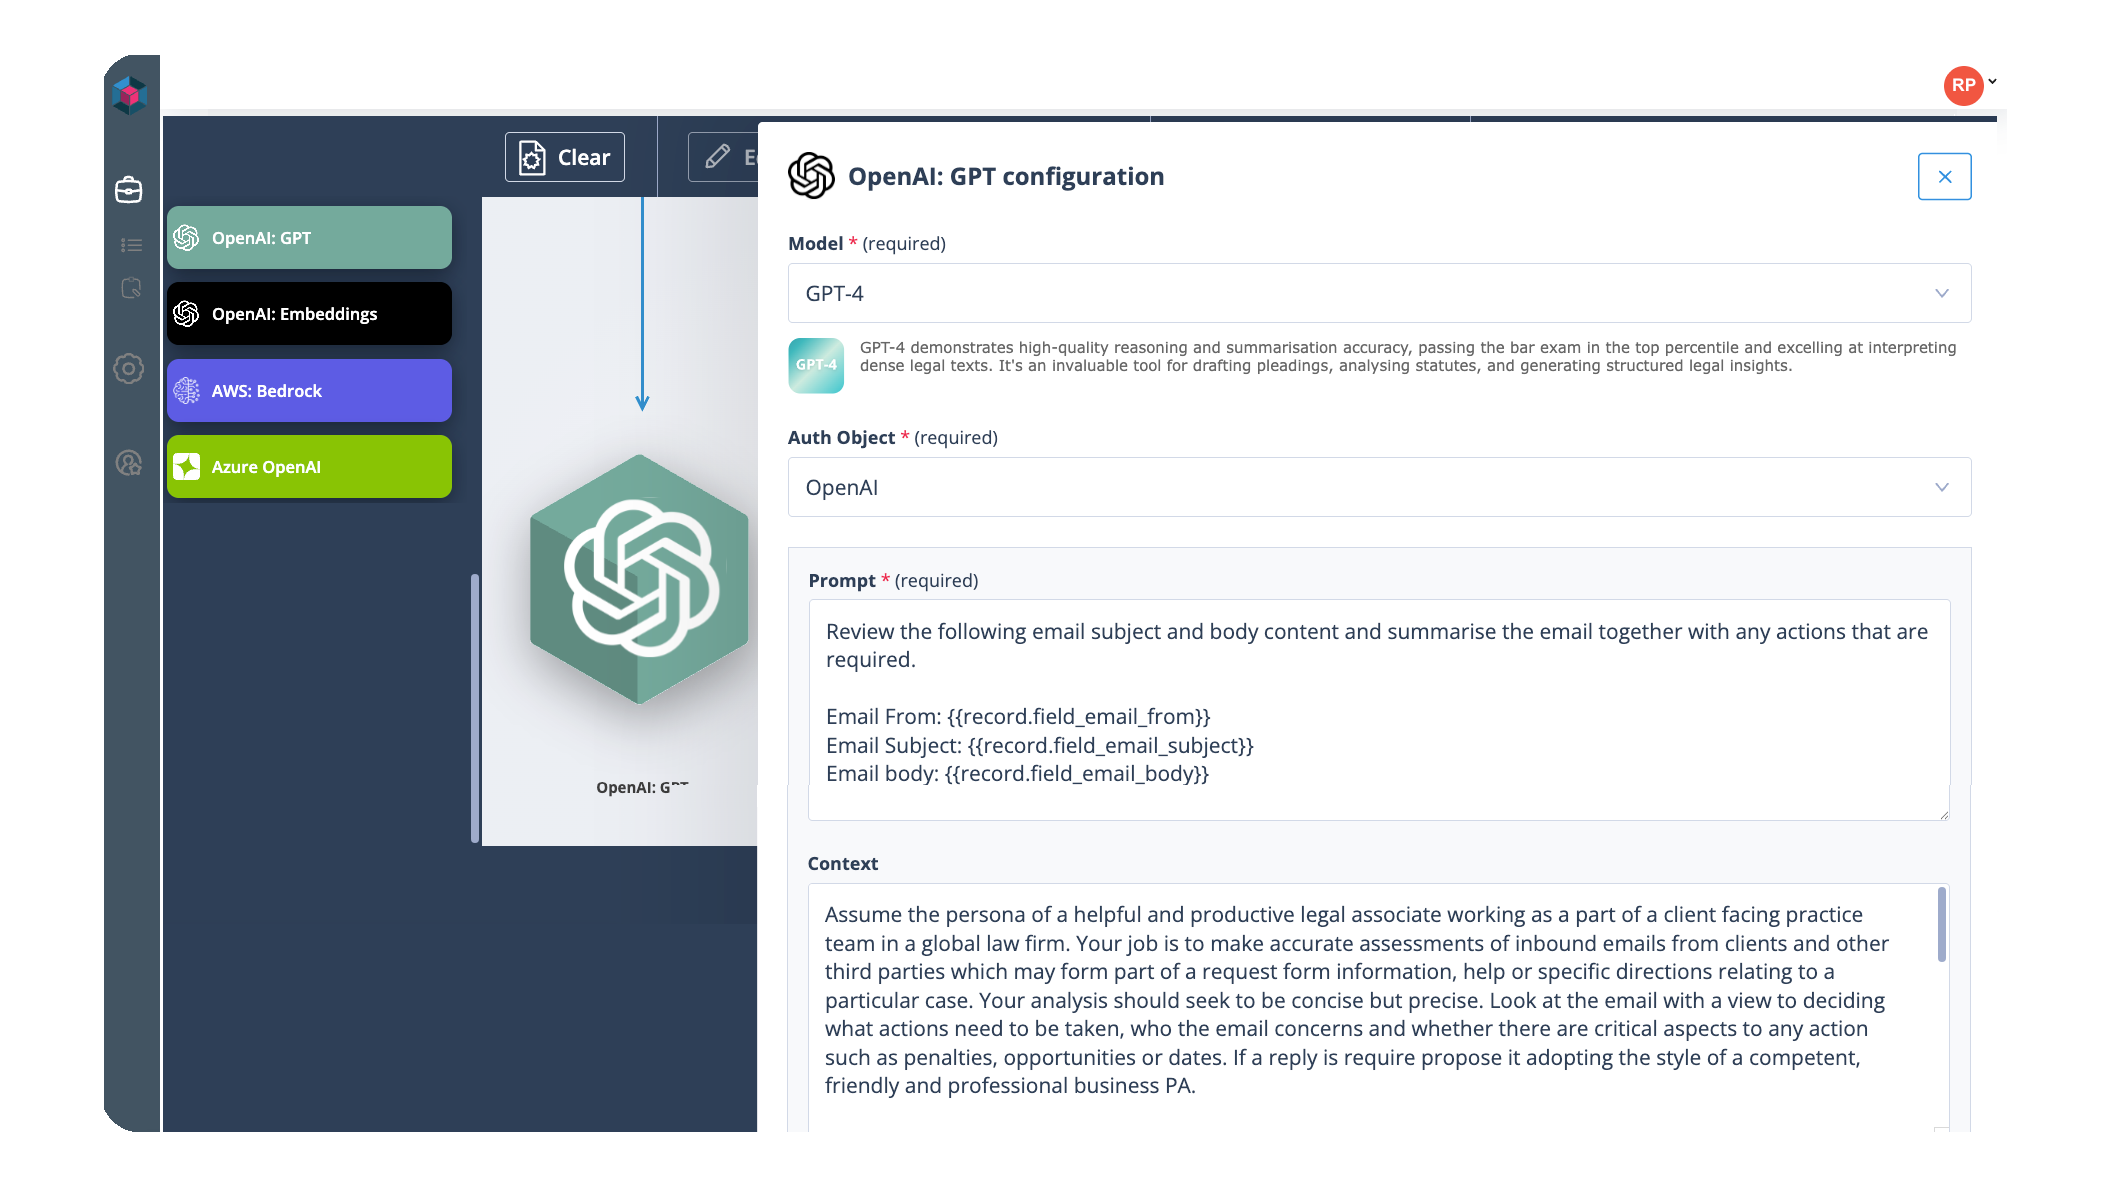Select the OpenAI: Embeddings node block
This screenshot has height=1191, width=2107.
[309, 314]
